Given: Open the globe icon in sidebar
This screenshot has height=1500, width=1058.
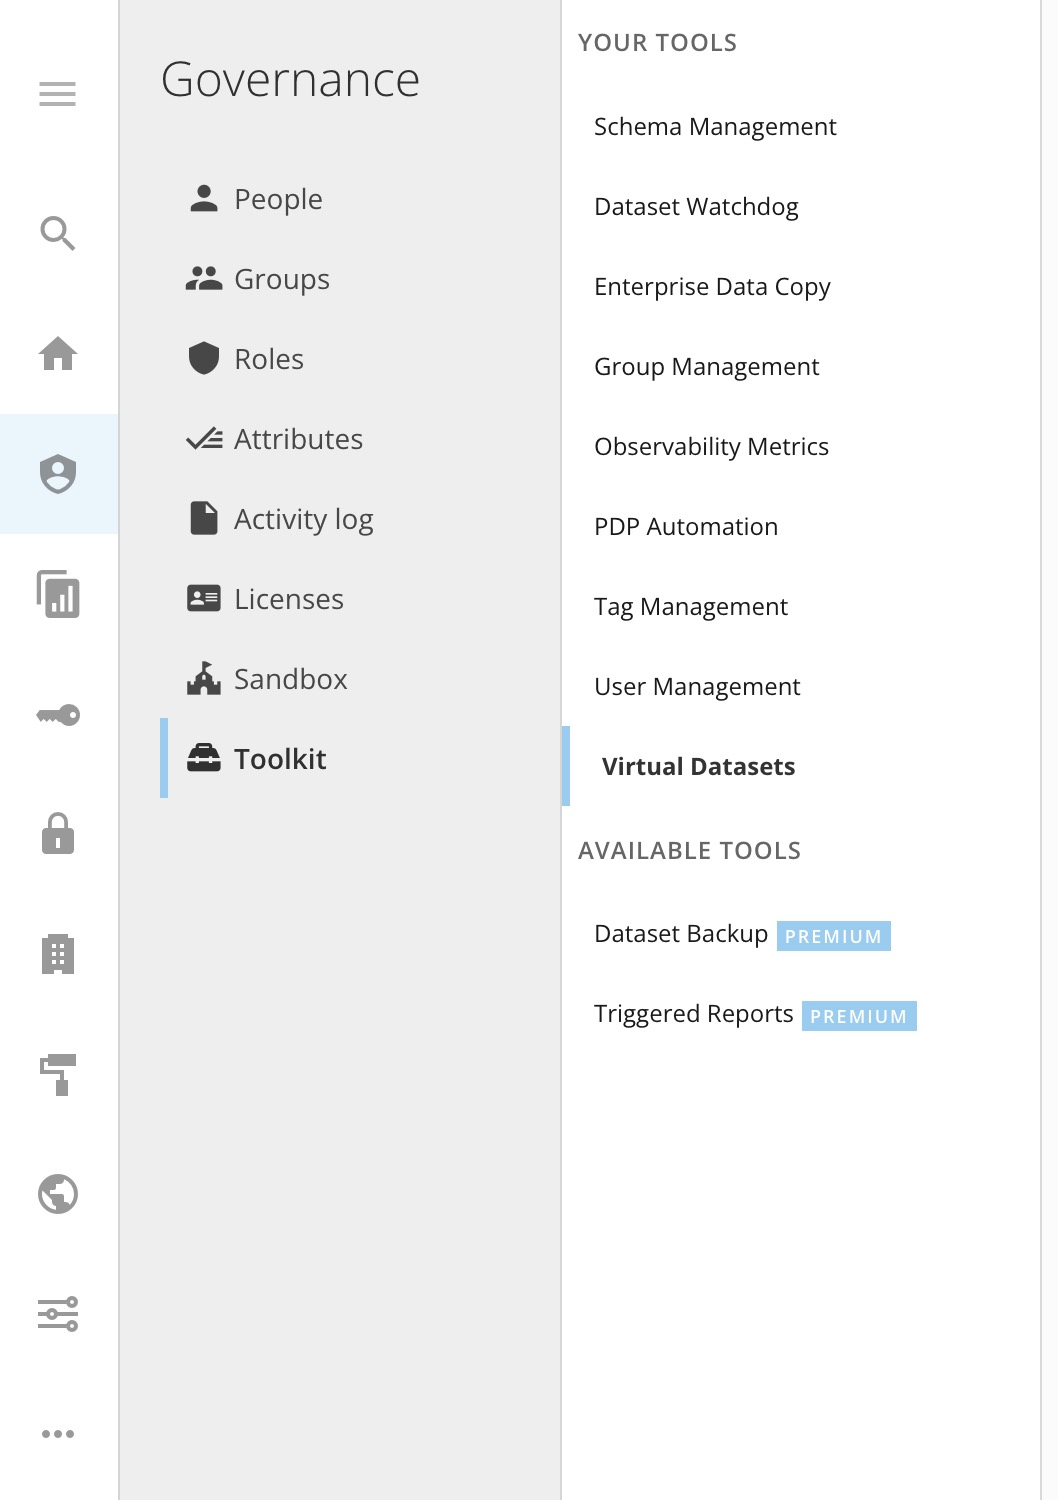Looking at the screenshot, I should tap(58, 1194).
